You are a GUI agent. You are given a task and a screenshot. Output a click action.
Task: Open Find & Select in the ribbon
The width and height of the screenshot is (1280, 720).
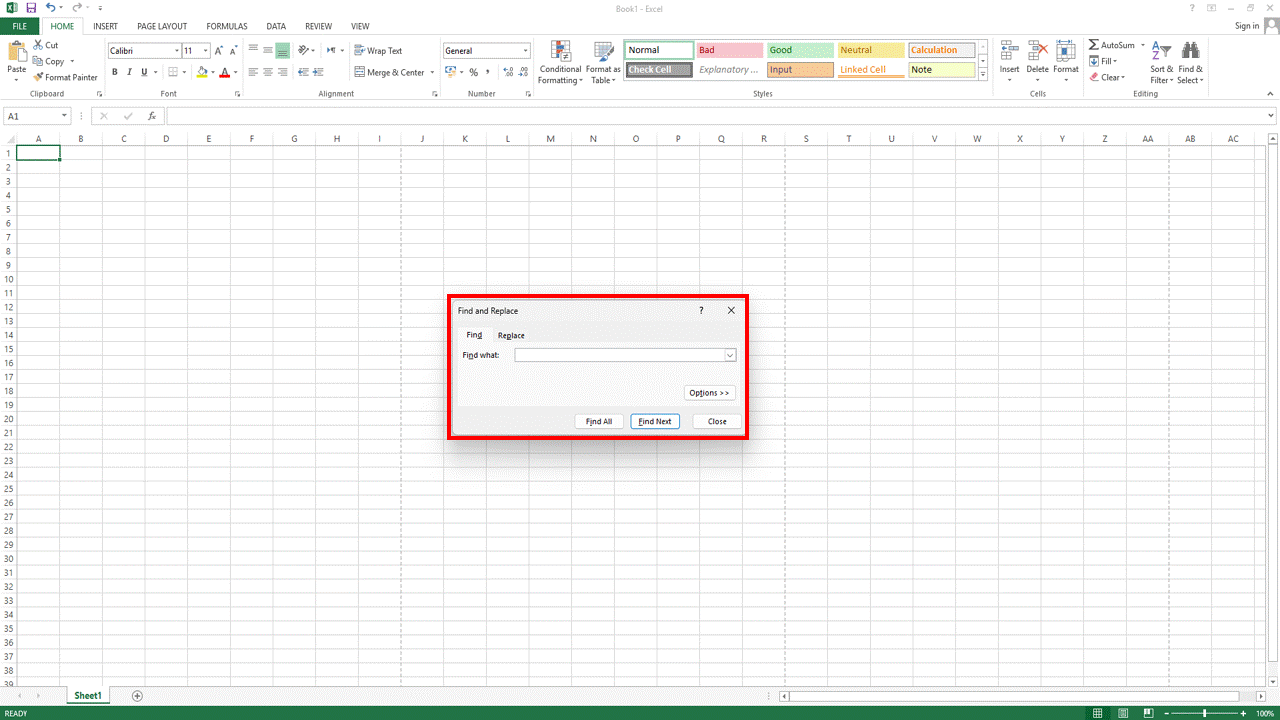coord(1190,62)
